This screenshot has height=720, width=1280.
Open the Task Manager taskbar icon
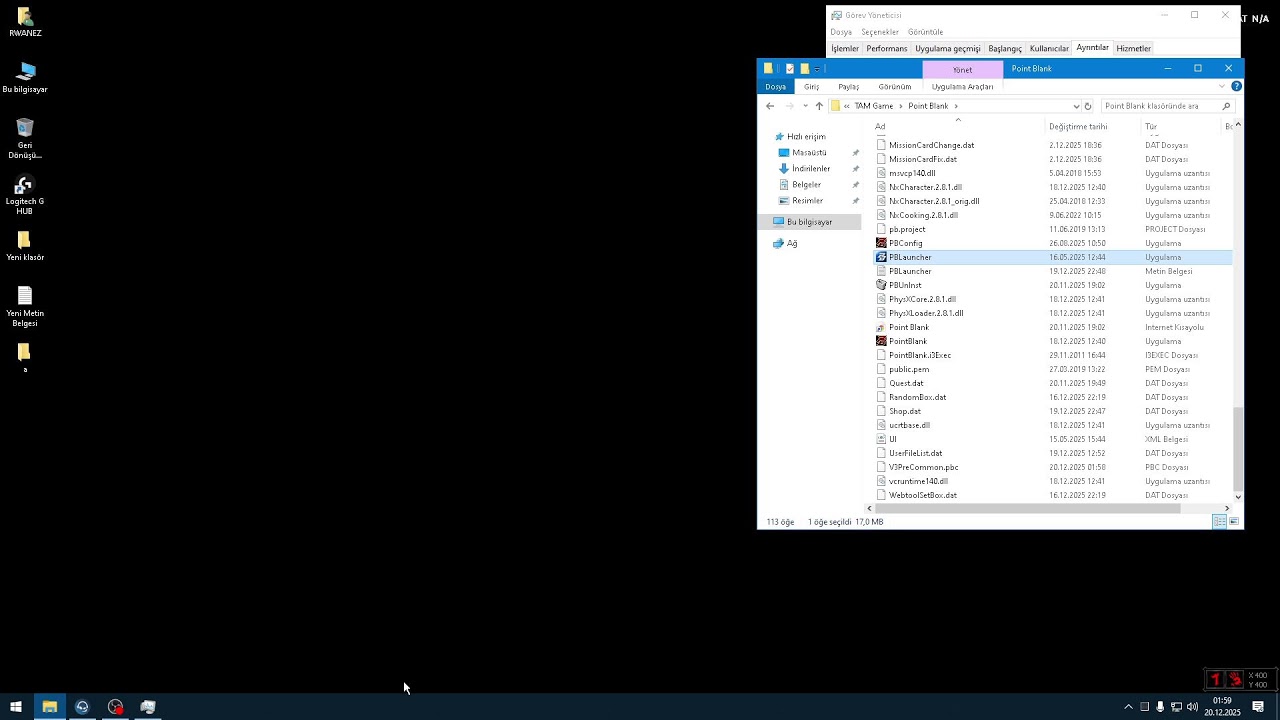[148, 707]
